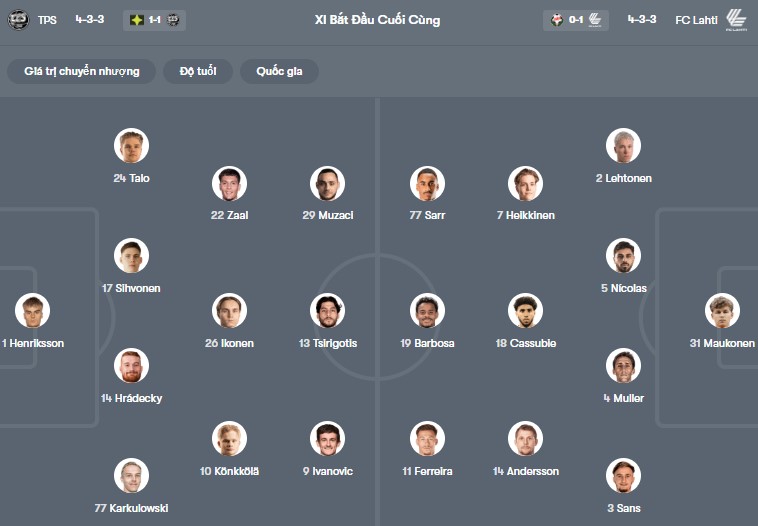Click the FC Lahti club logo
The width and height of the screenshot is (758, 526).
(736, 20)
